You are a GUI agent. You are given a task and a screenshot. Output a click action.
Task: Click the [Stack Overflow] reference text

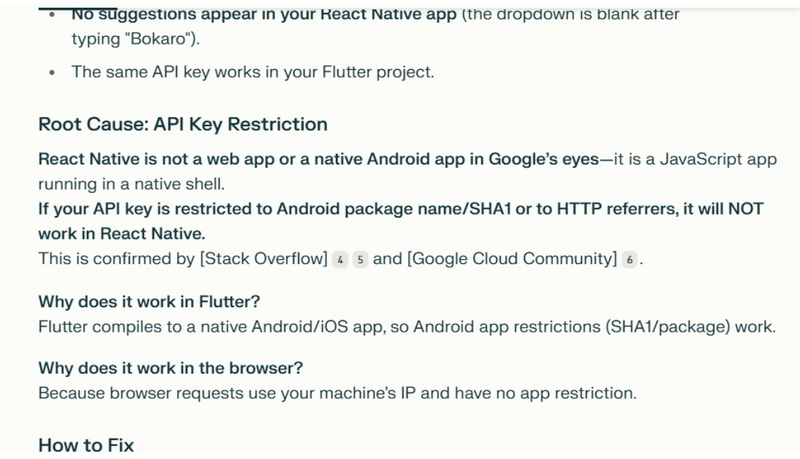click(264, 259)
